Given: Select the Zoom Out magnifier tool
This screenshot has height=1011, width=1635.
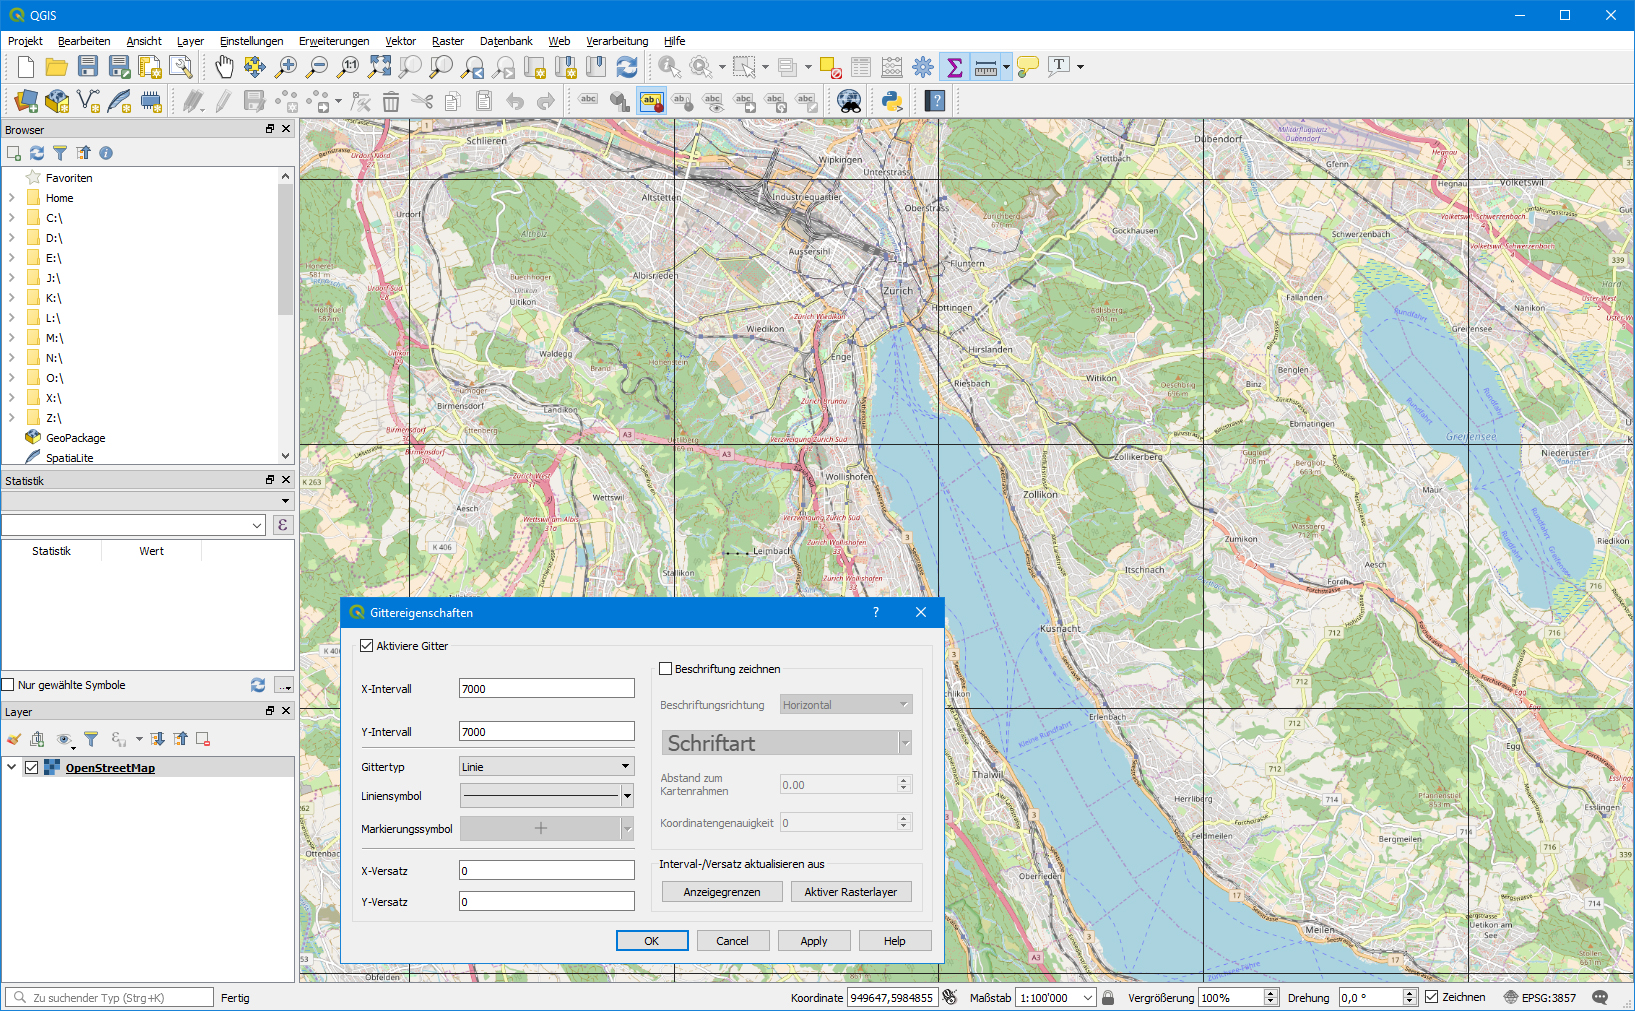Looking at the screenshot, I should click(317, 67).
